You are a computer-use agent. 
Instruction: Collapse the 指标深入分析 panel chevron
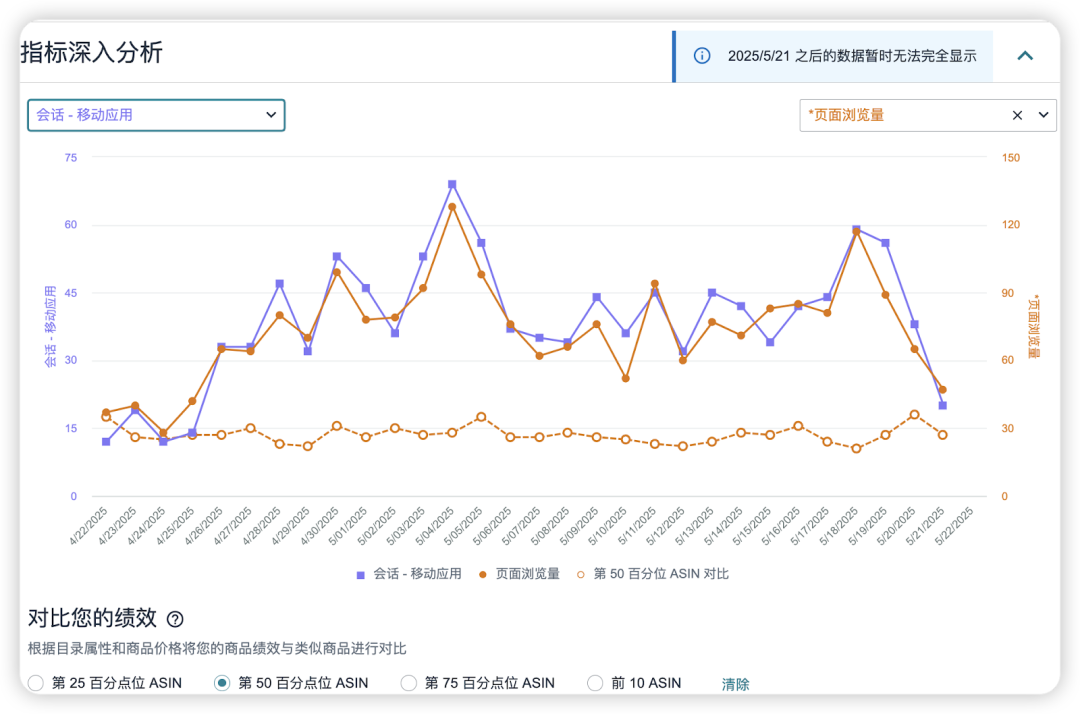[x=1025, y=56]
